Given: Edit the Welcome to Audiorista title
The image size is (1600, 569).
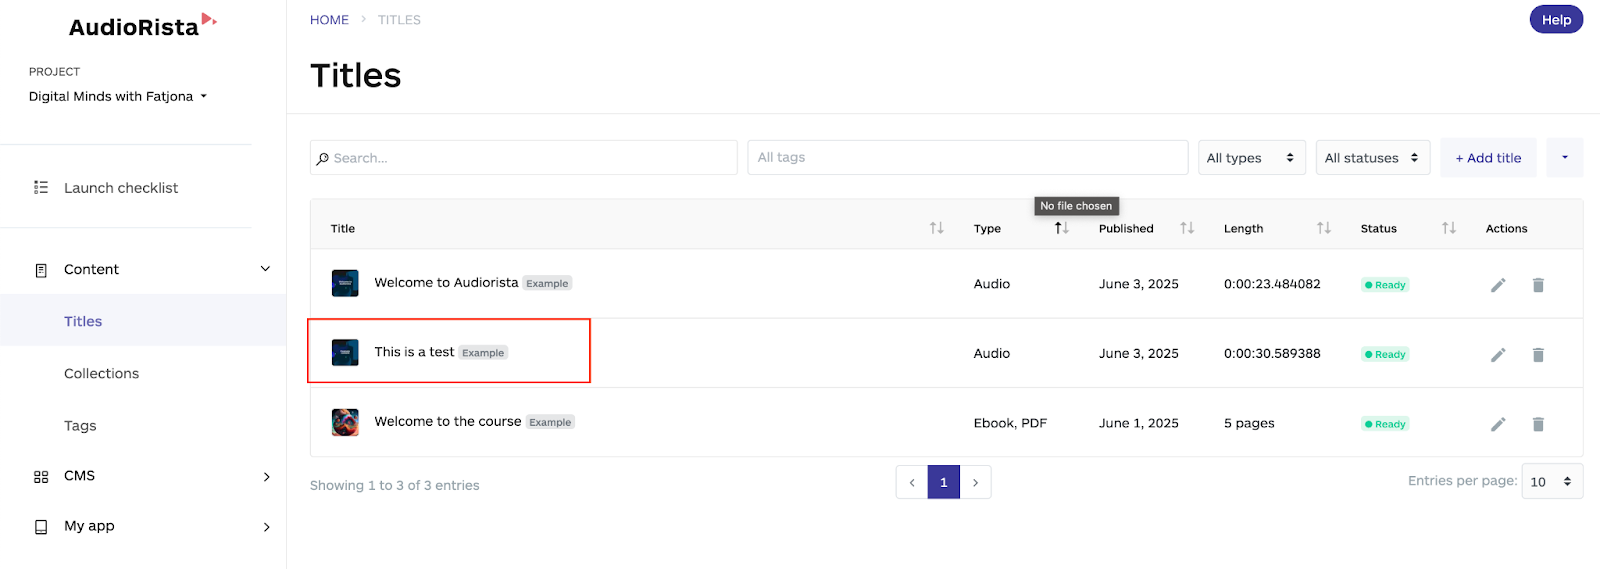Looking at the screenshot, I should [x=1498, y=285].
